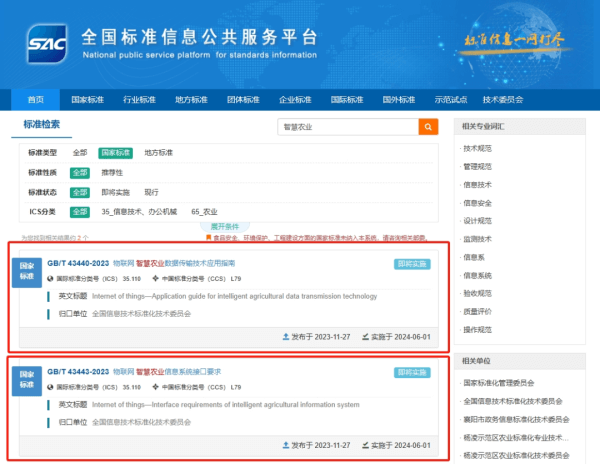Select 即将实施 under 标准状态 filter
Viewport: 600px width, 464px height.
coord(116,192)
